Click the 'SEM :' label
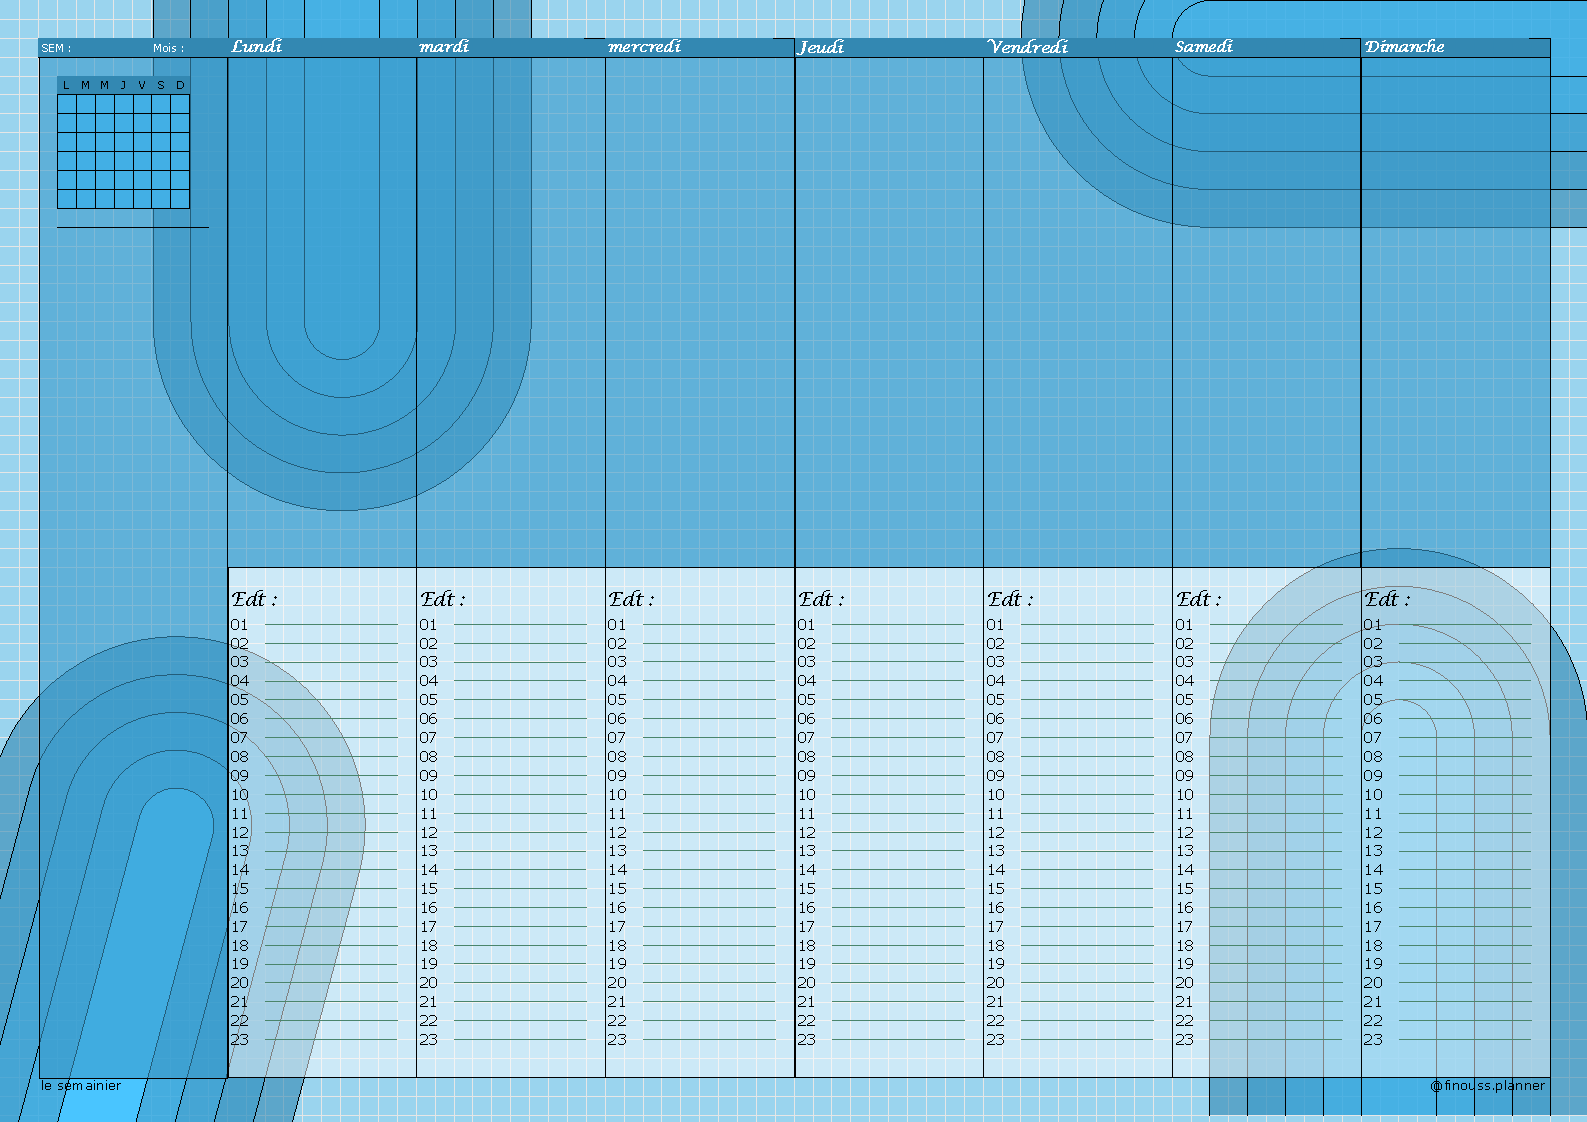Viewport: 1587px width, 1122px height. pos(56,48)
